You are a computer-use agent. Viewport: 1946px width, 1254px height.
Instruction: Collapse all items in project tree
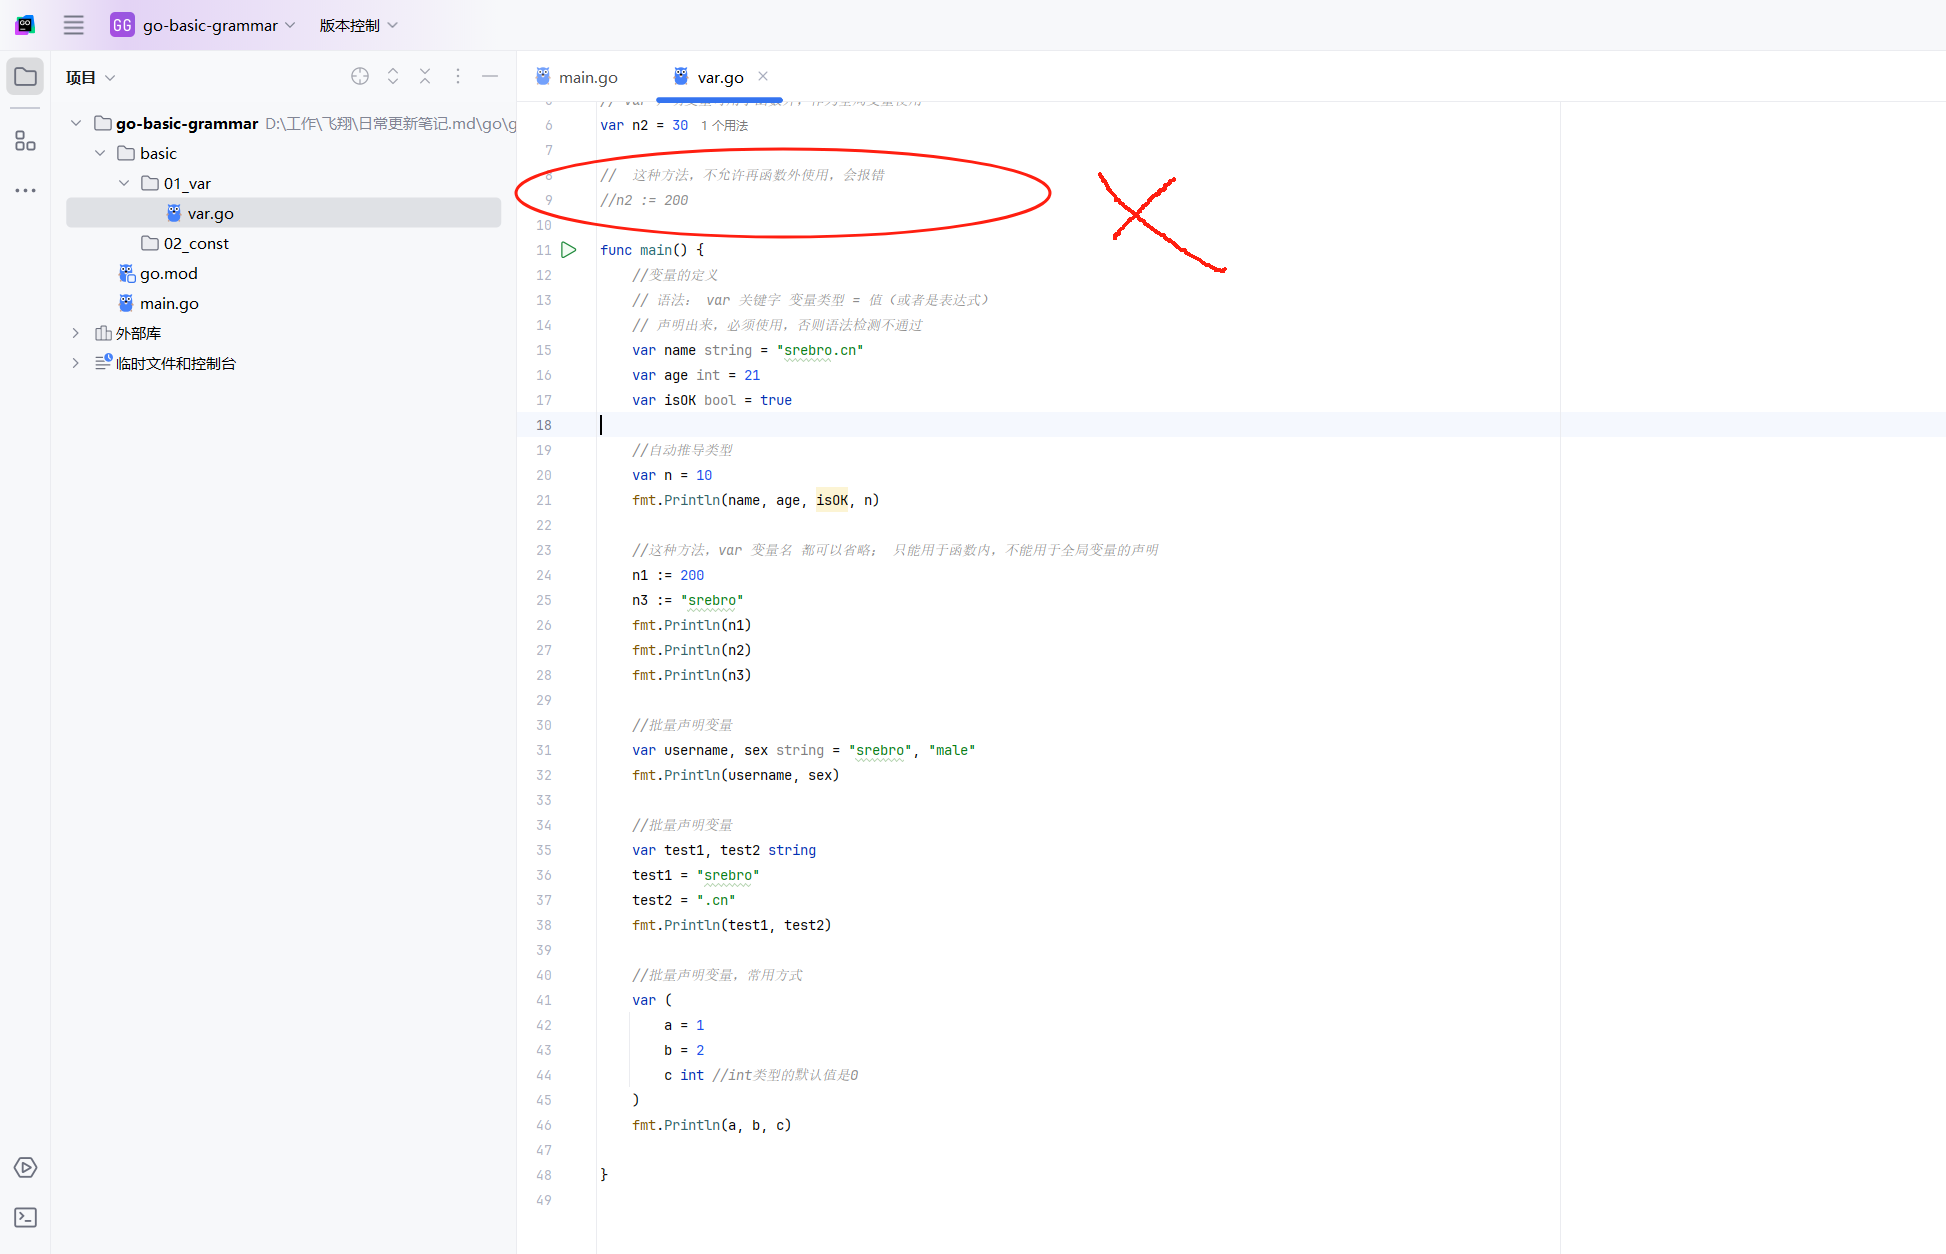tap(425, 76)
